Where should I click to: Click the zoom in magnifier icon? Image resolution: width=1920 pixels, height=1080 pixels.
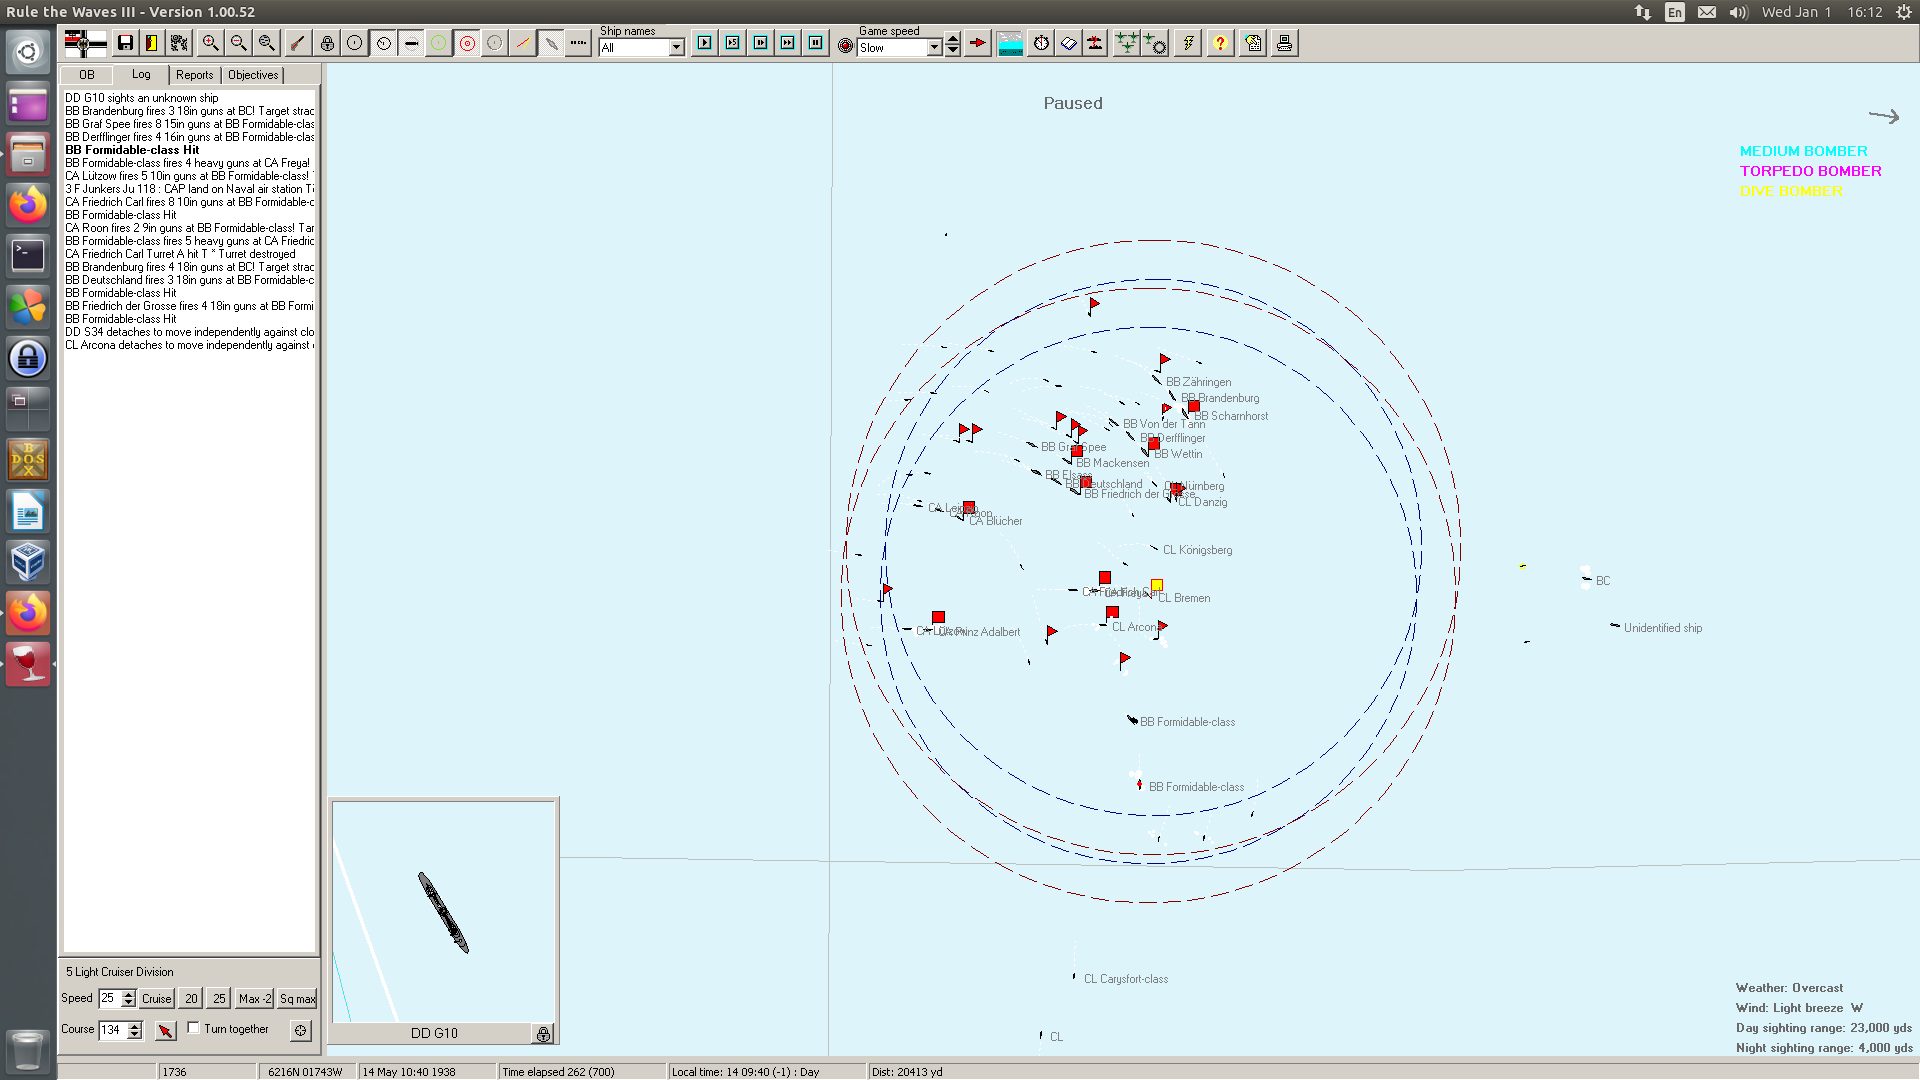[x=210, y=43]
